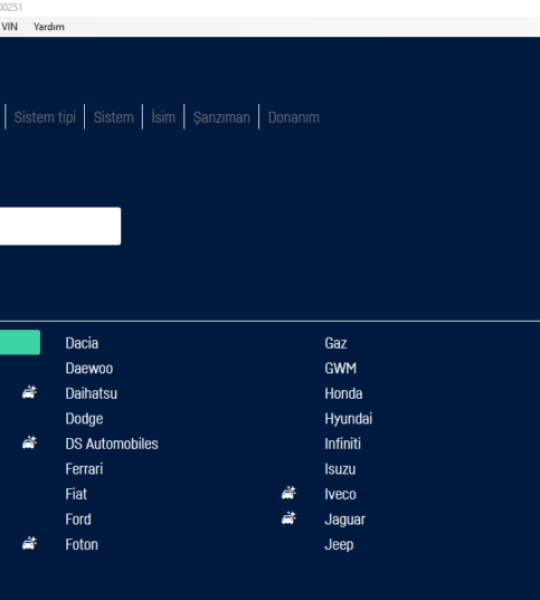540x600 pixels.
Task: Select DS Automobiles brand
Action: 112,444
